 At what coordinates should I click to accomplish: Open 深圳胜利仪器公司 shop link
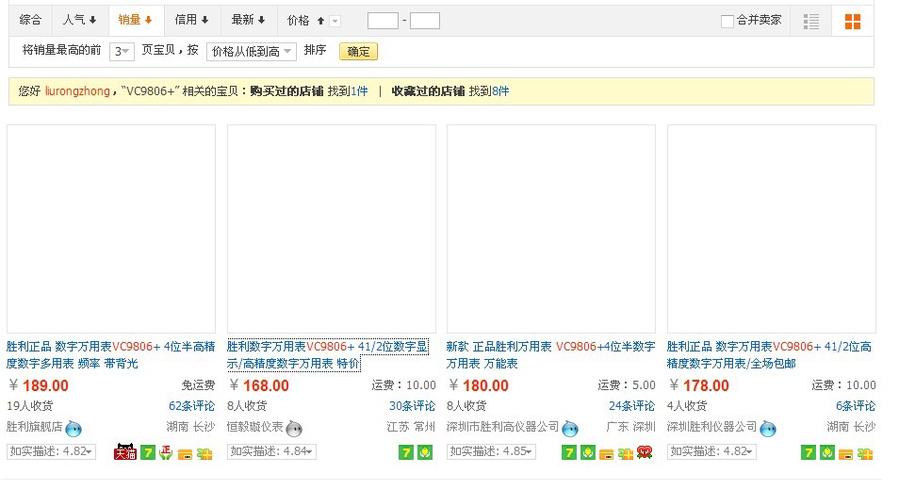tap(712, 427)
